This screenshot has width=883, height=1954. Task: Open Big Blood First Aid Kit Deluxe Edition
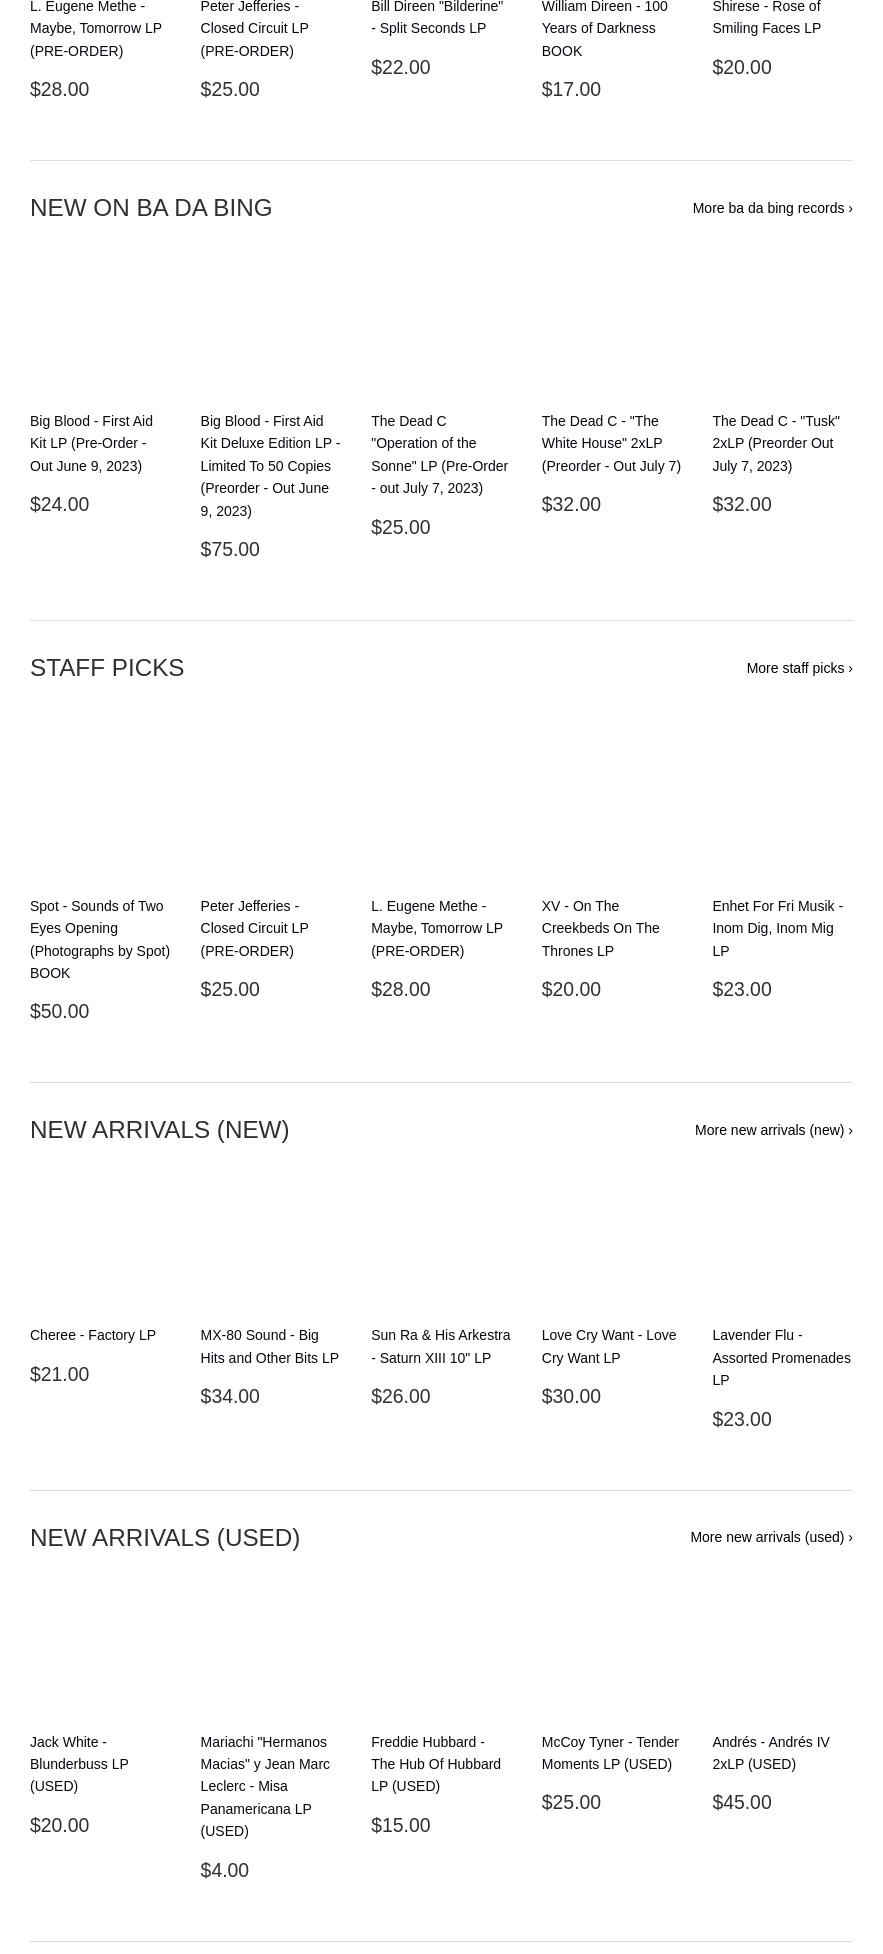270,465
